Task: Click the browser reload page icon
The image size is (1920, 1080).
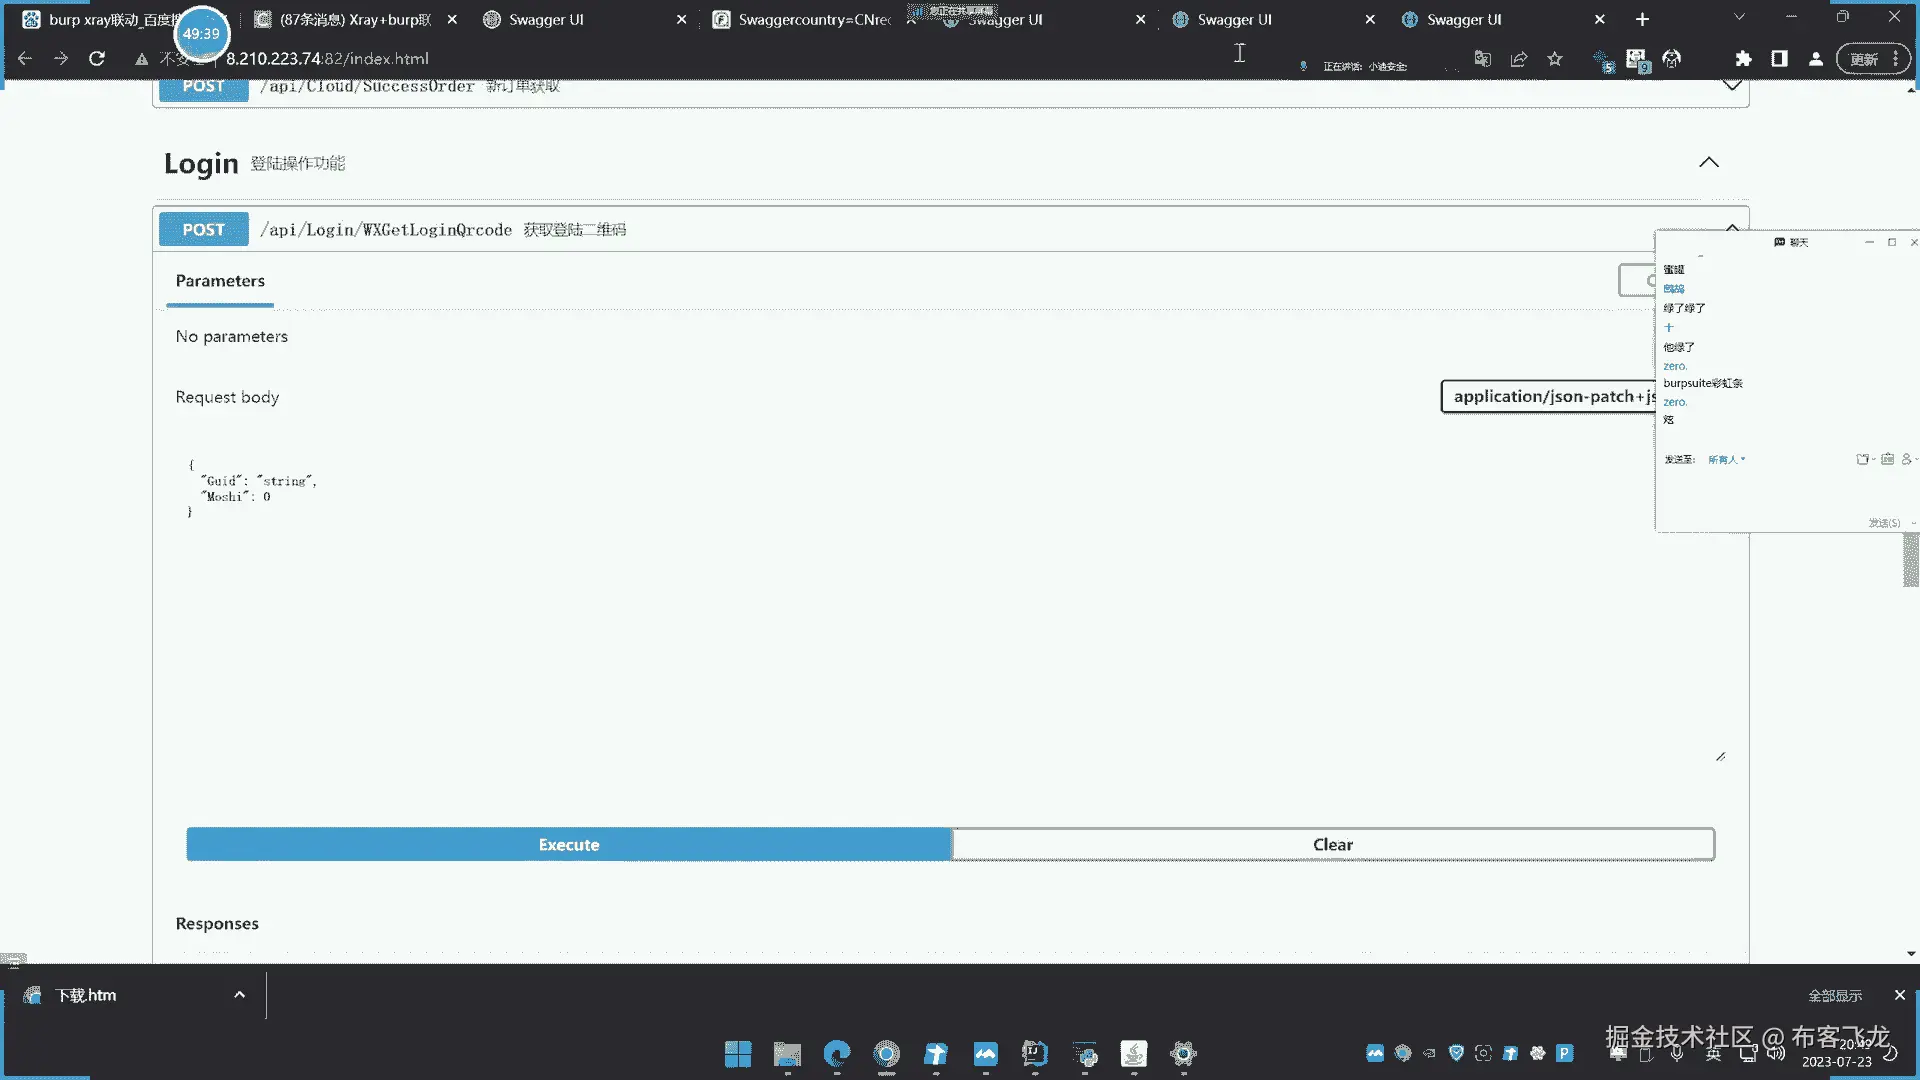Action: click(x=97, y=59)
